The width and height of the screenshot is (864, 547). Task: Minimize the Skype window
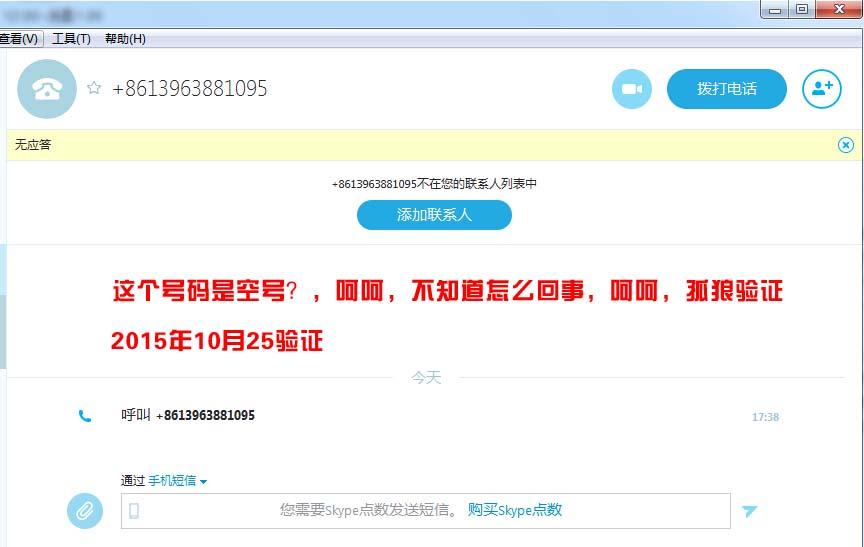[x=775, y=9]
